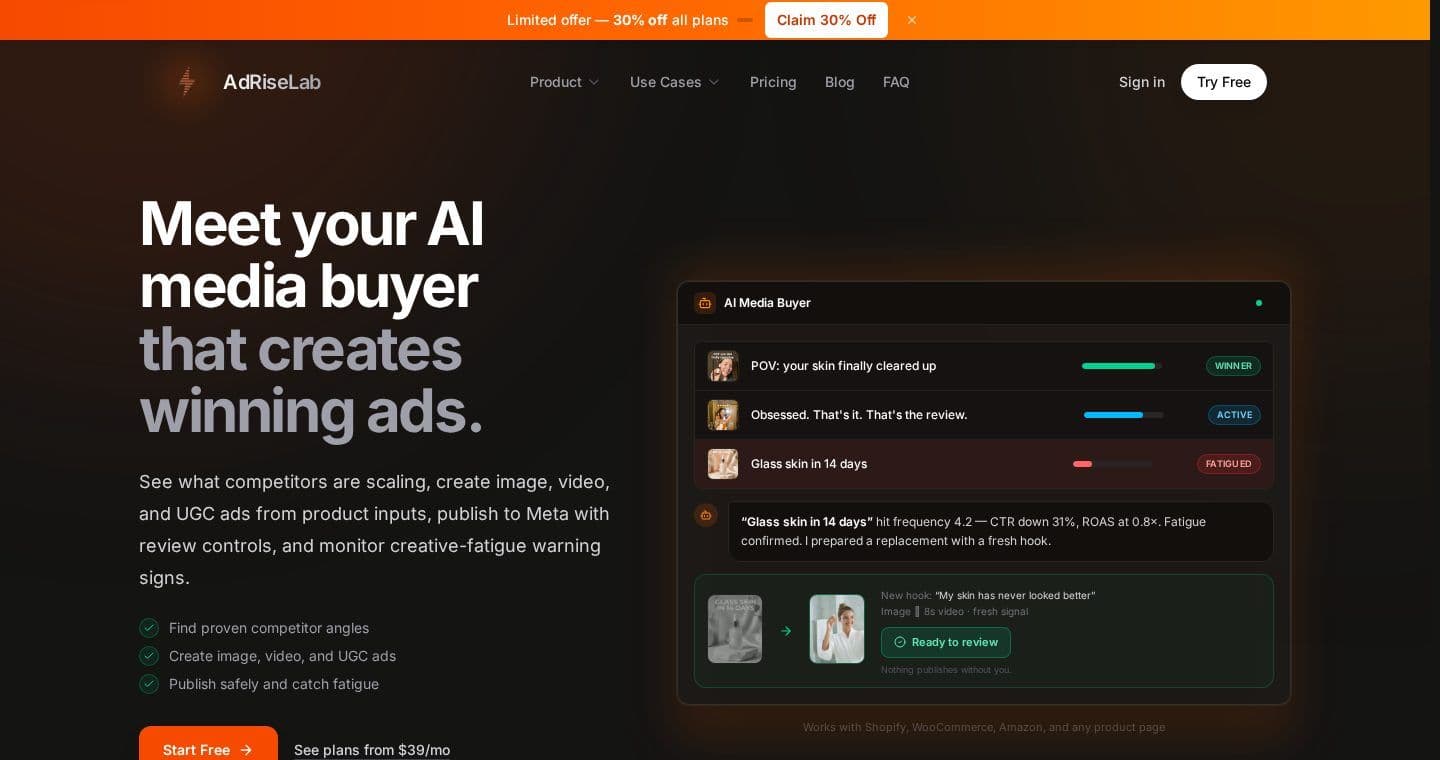Click the robot avatar beside the fatigue message
Viewport: 1440px width, 760px height.
pyautogui.click(x=706, y=515)
